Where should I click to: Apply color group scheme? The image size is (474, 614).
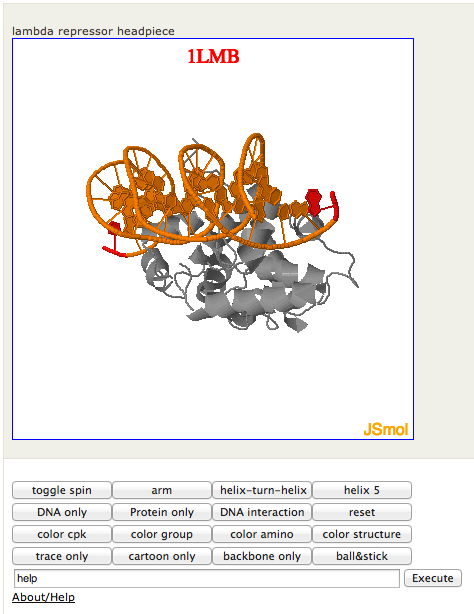tap(162, 534)
